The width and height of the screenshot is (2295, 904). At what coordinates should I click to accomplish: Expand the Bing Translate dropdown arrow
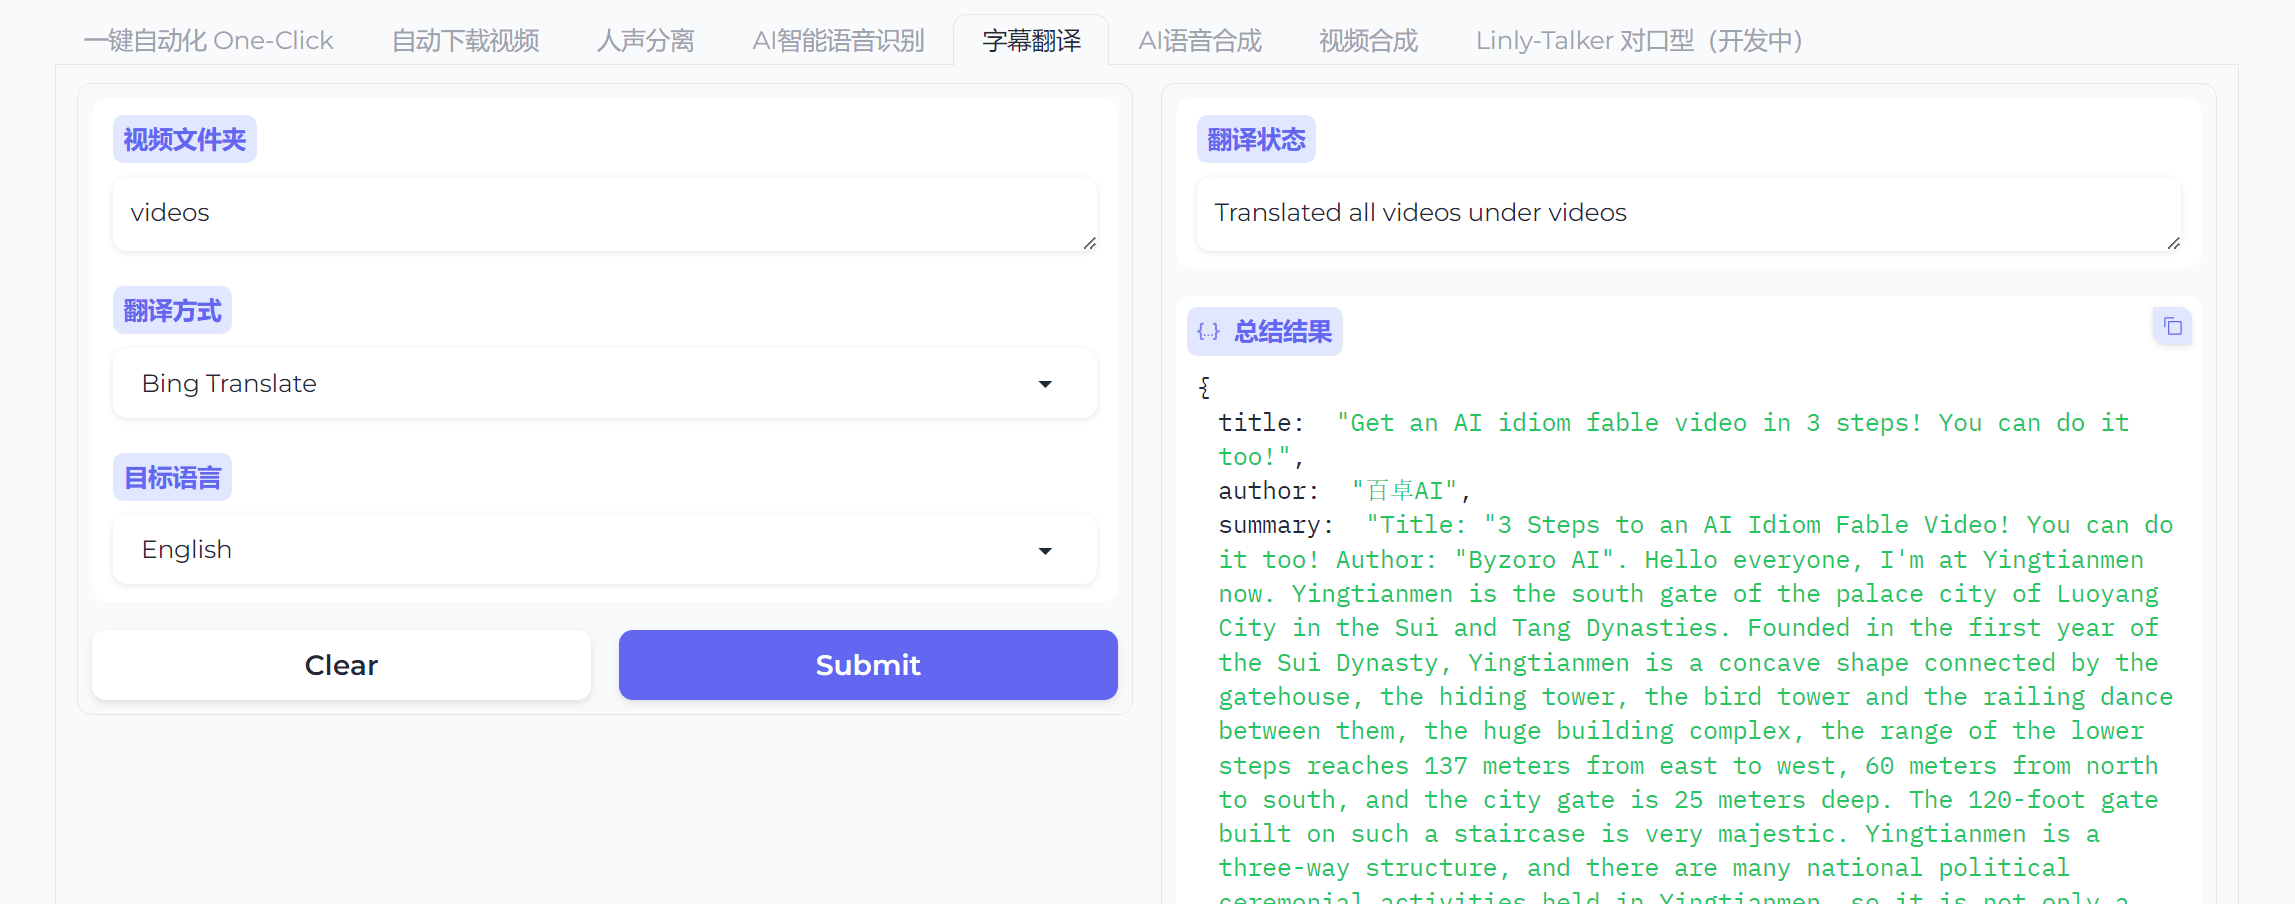pos(1045,384)
